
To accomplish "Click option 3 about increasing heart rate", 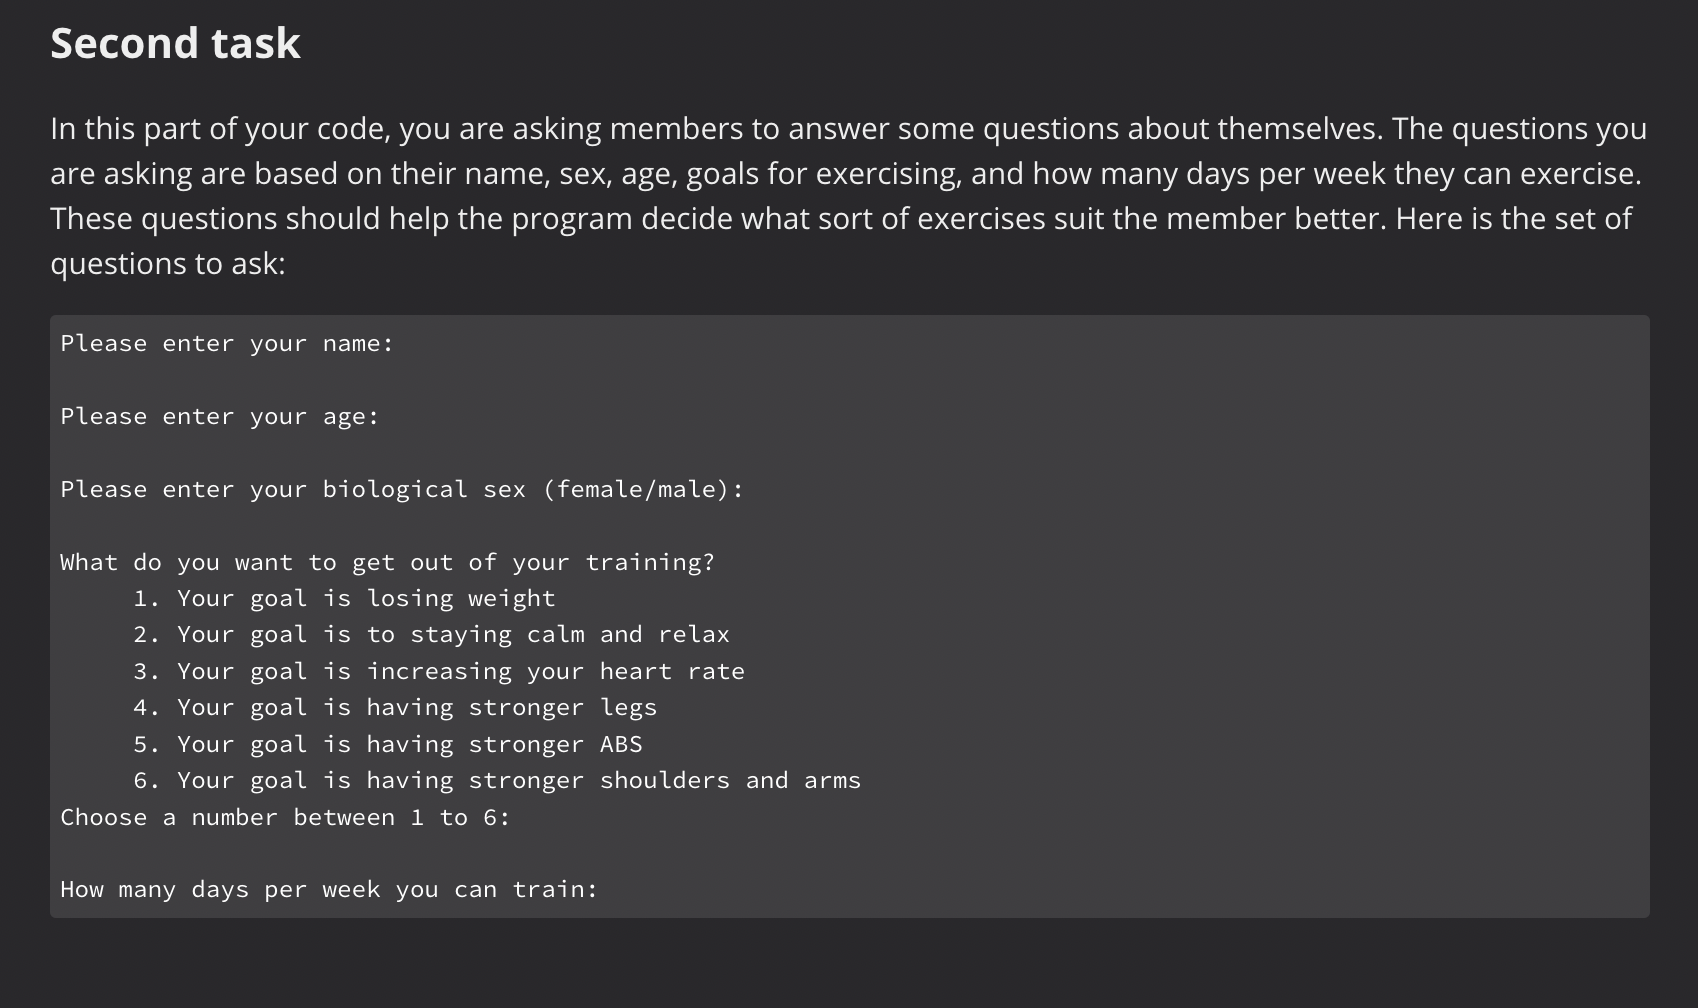I will coord(438,672).
